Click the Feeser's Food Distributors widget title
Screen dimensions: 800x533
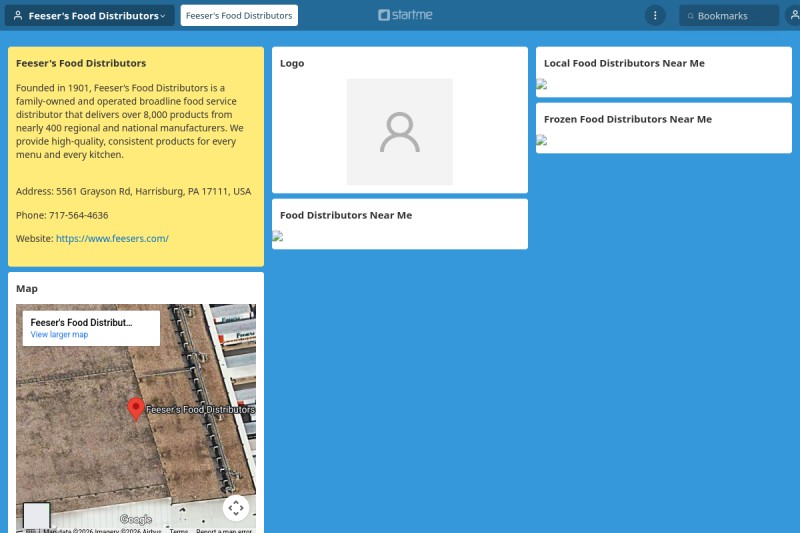81,63
